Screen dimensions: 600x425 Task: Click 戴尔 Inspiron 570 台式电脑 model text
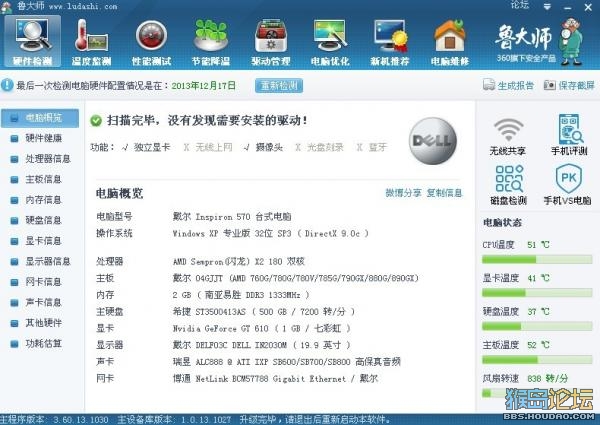(x=232, y=217)
